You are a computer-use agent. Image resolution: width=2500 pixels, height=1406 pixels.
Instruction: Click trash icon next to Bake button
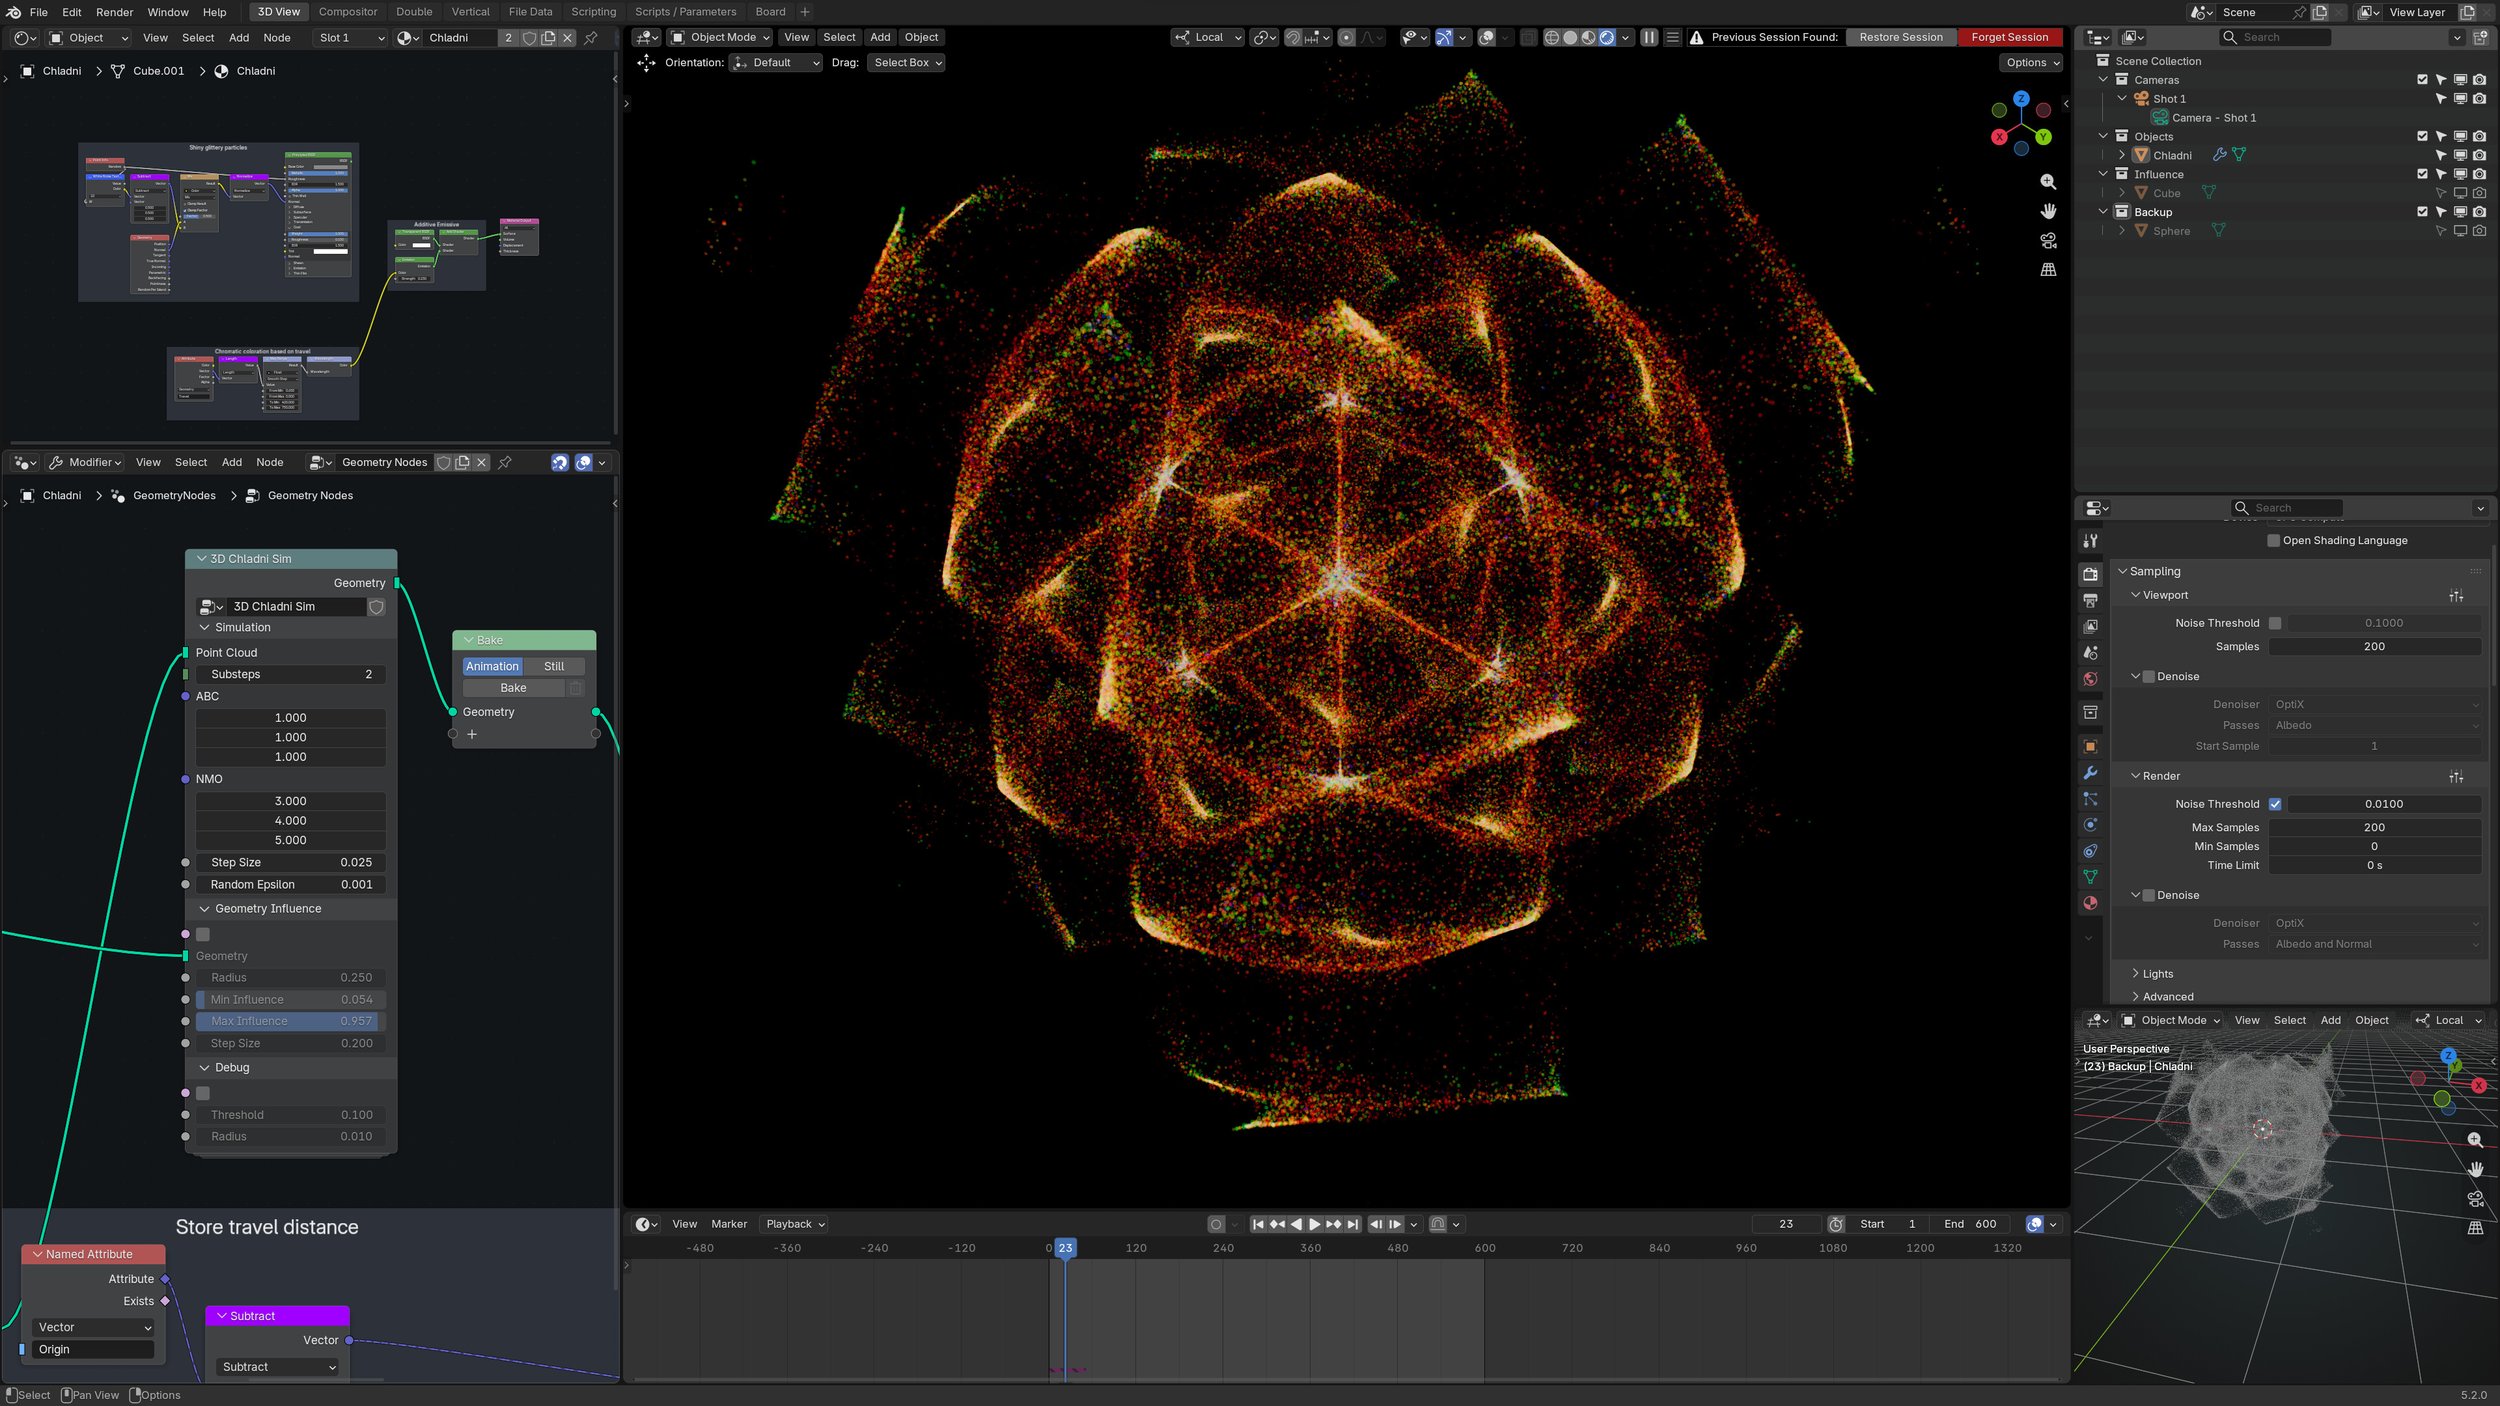pyautogui.click(x=575, y=688)
